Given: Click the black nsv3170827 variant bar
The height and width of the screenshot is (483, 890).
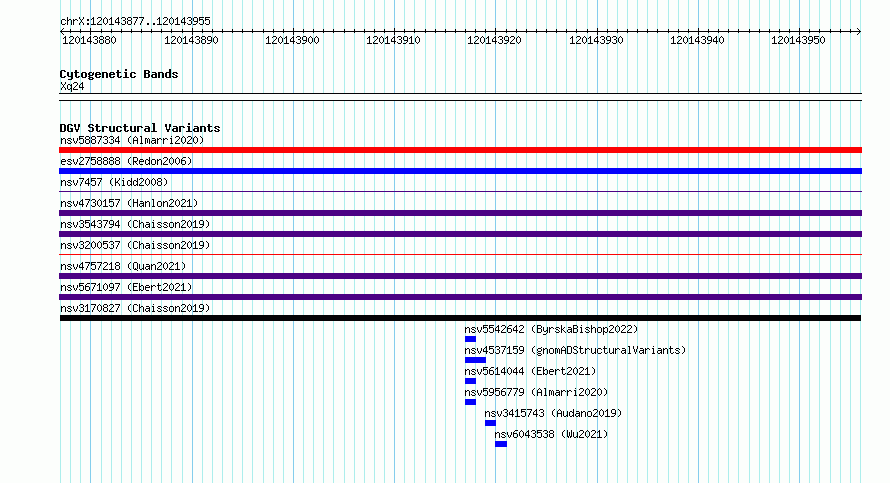Looking at the screenshot, I should [460, 318].
